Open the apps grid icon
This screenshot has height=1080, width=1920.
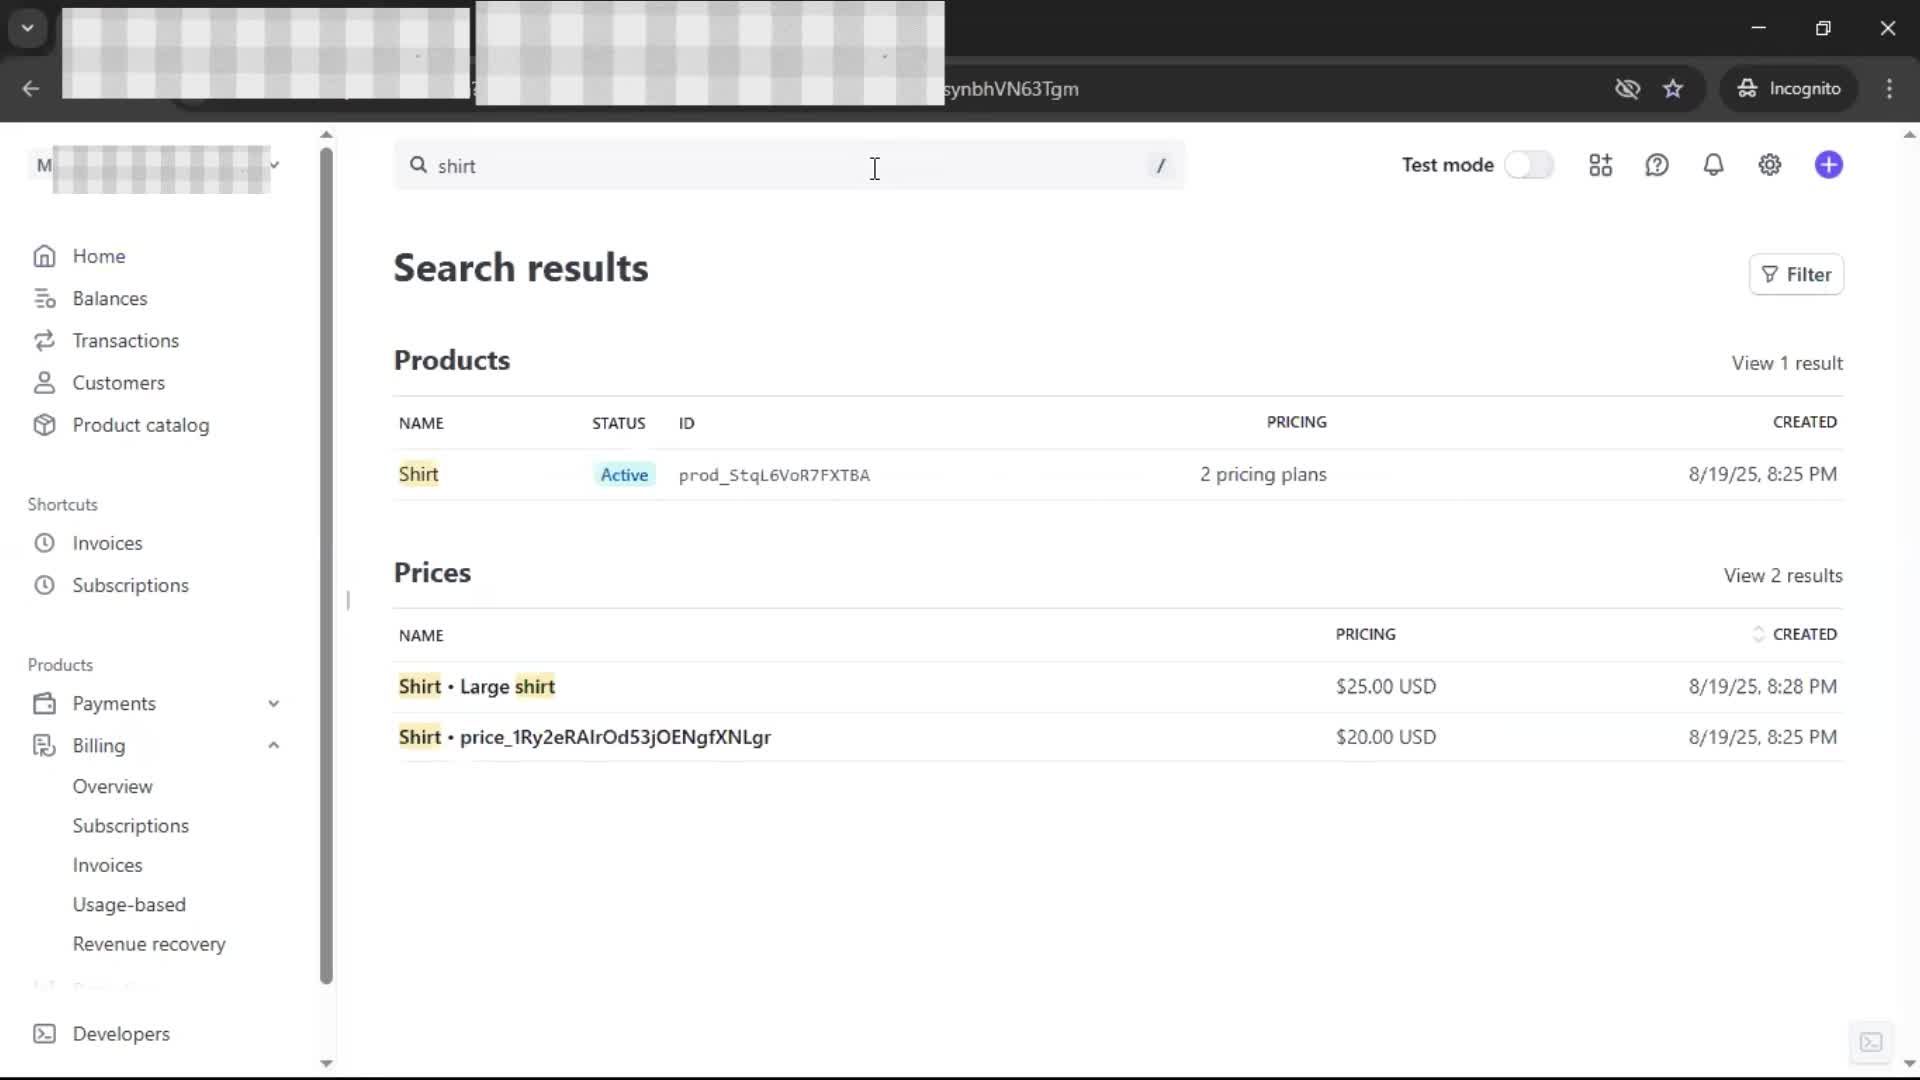point(1600,165)
